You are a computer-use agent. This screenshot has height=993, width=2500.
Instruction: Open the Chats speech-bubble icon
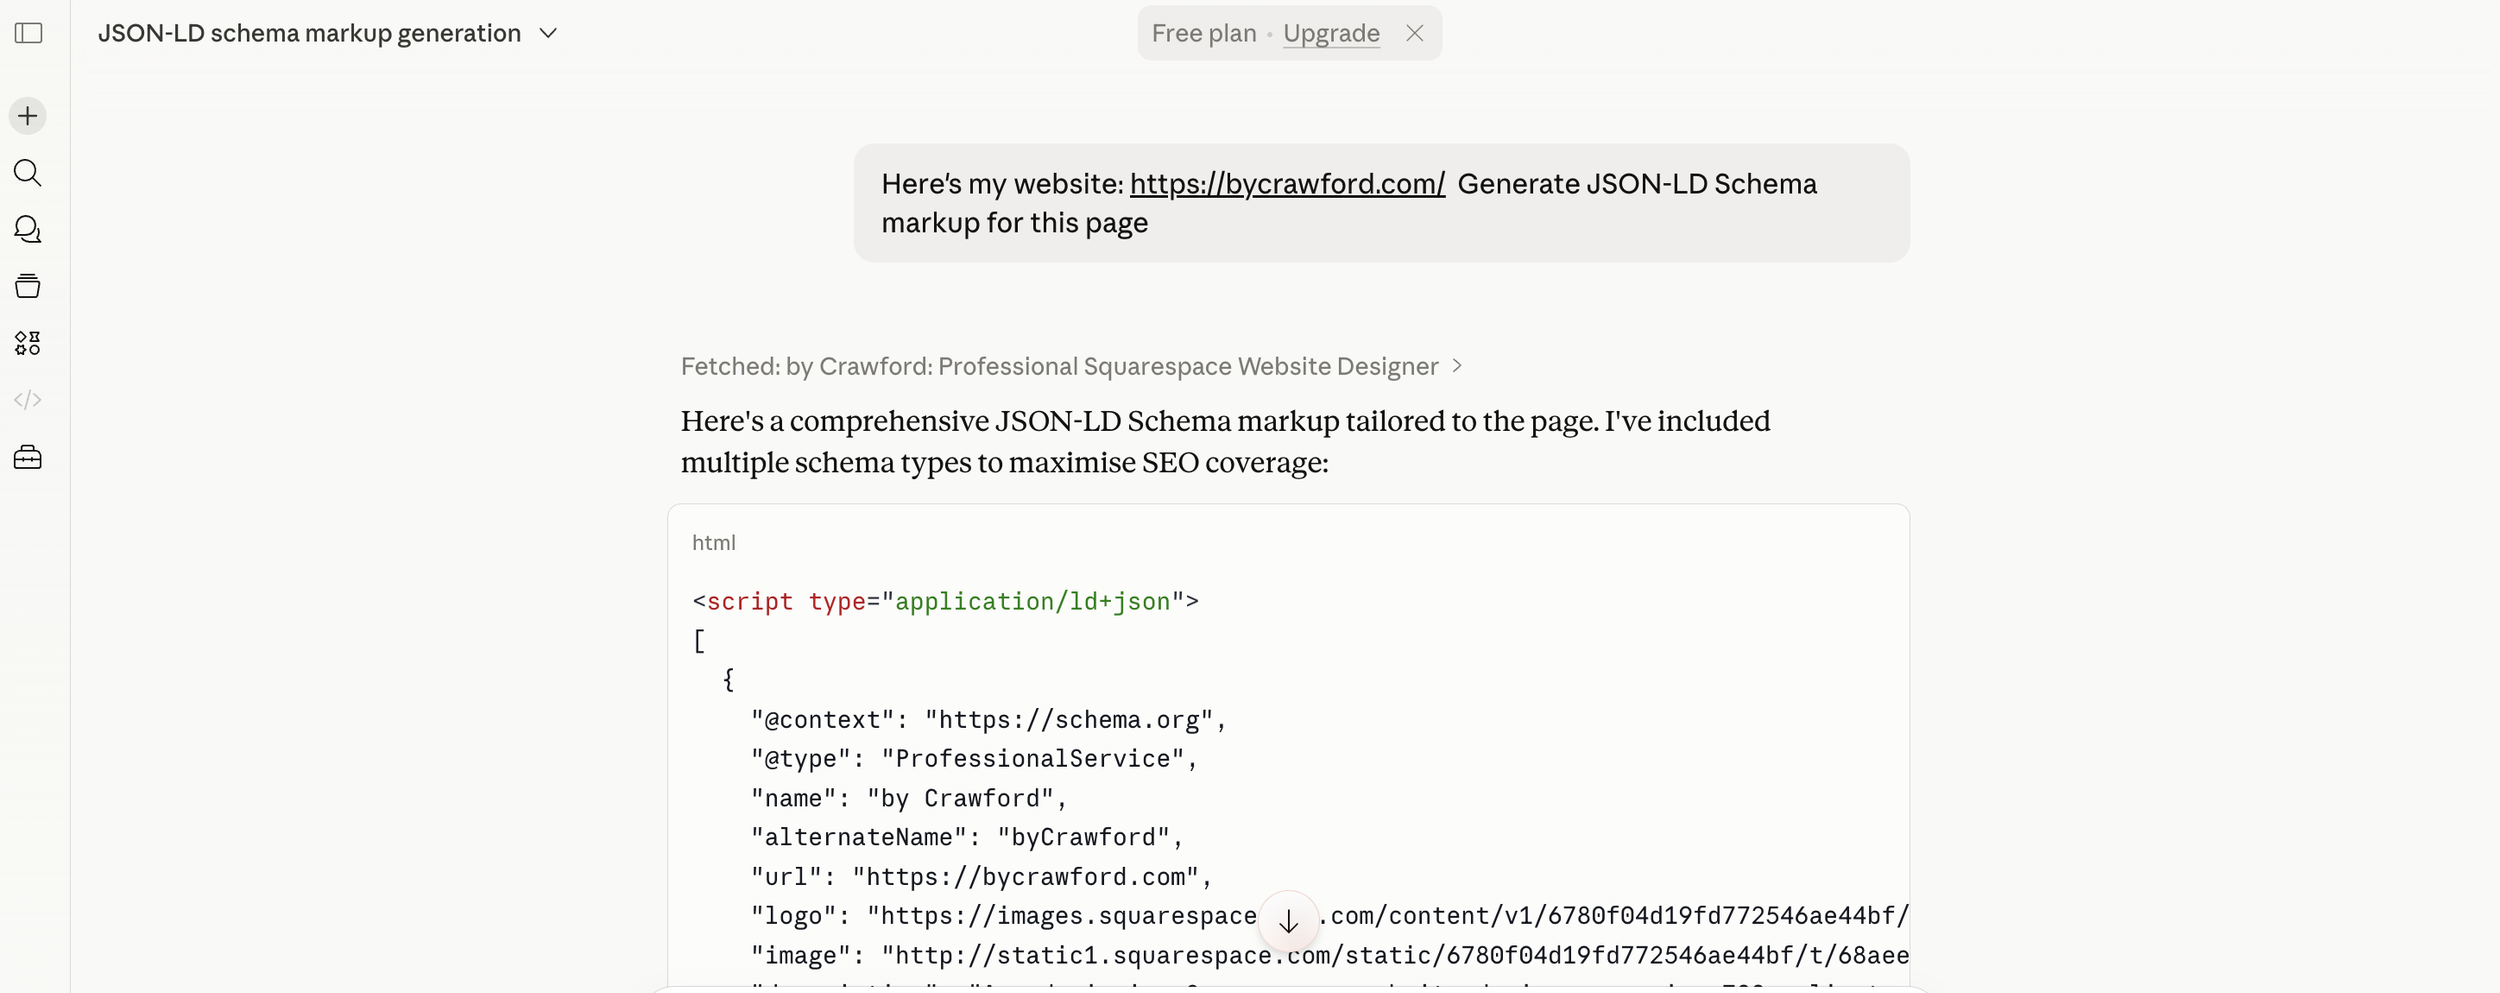click(28, 230)
